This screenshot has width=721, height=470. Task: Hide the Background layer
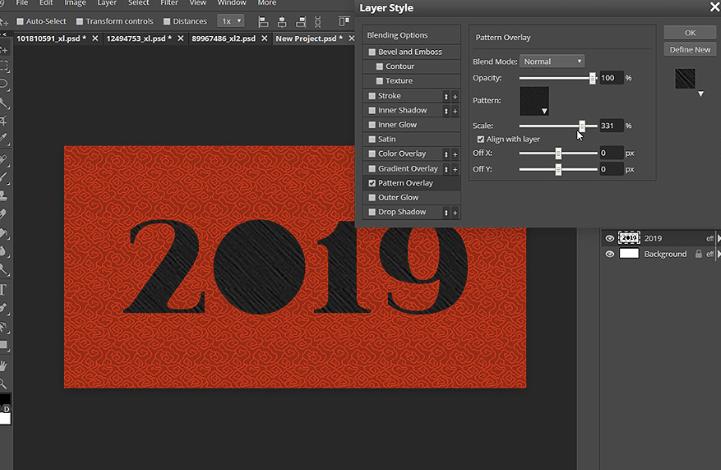(609, 254)
